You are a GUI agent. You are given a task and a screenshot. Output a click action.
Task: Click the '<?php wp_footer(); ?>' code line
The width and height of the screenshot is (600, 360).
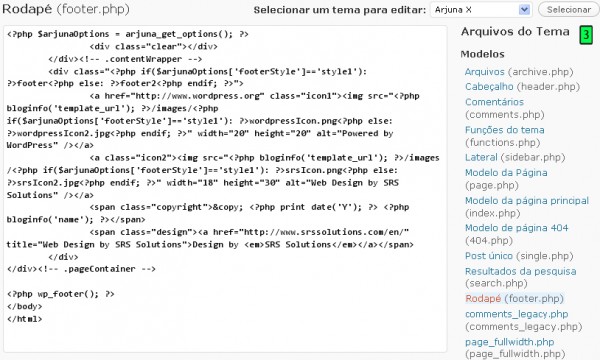[60, 294]
